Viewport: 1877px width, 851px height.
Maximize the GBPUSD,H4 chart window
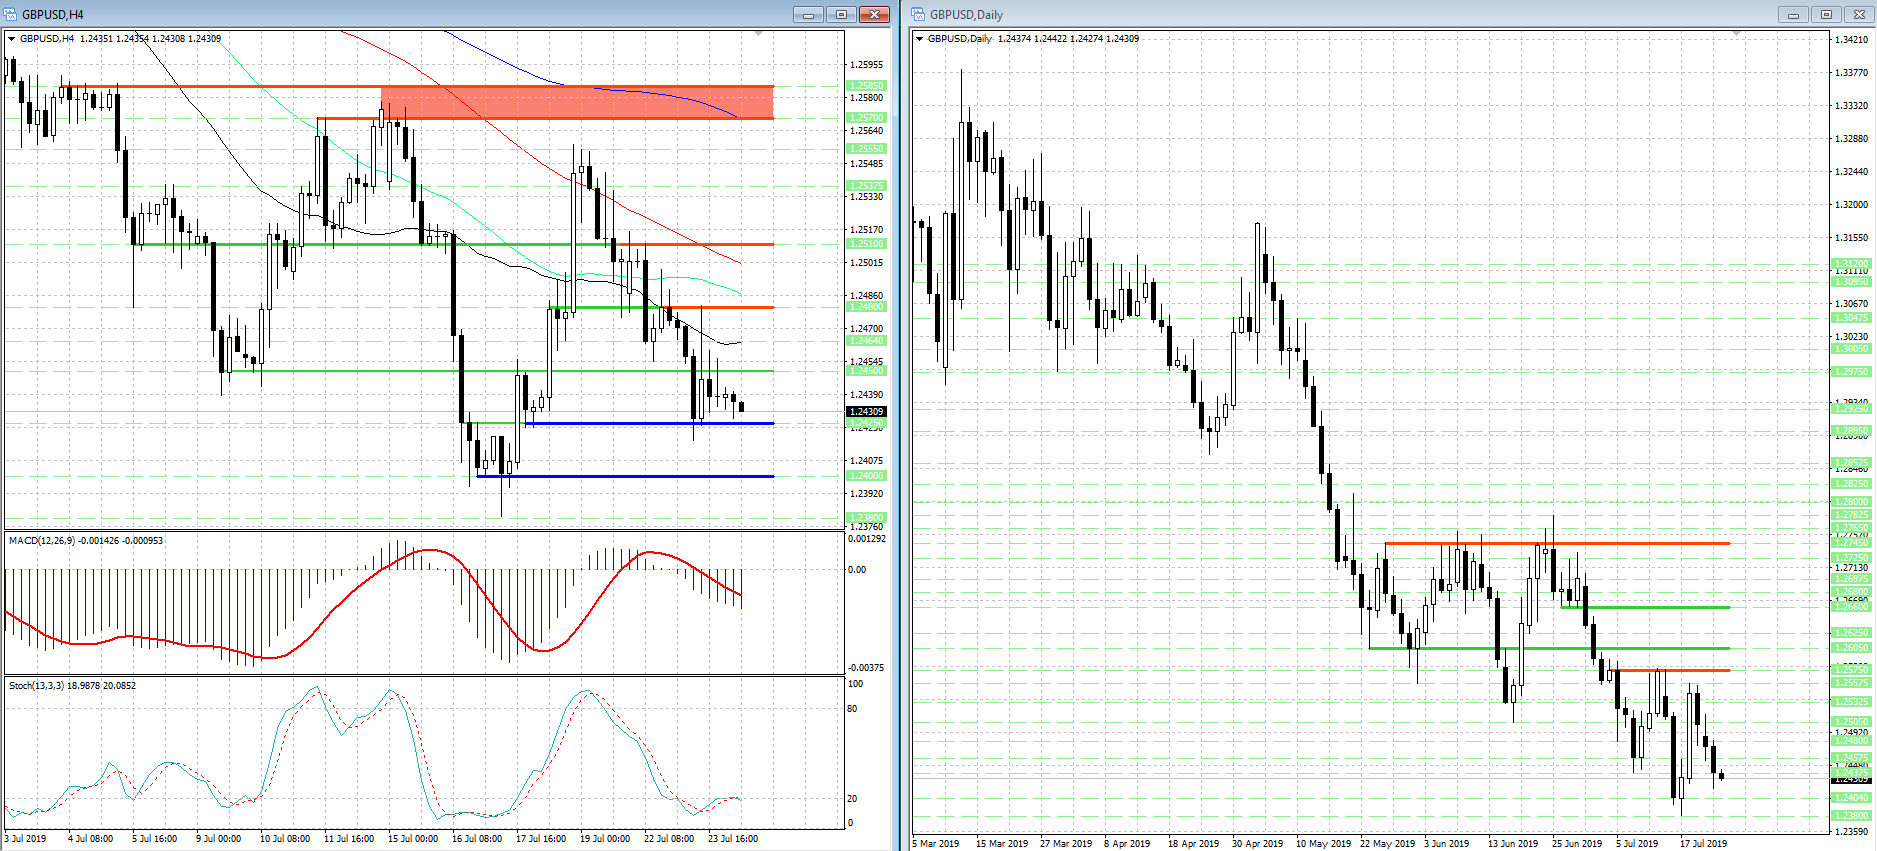point(842,14)
